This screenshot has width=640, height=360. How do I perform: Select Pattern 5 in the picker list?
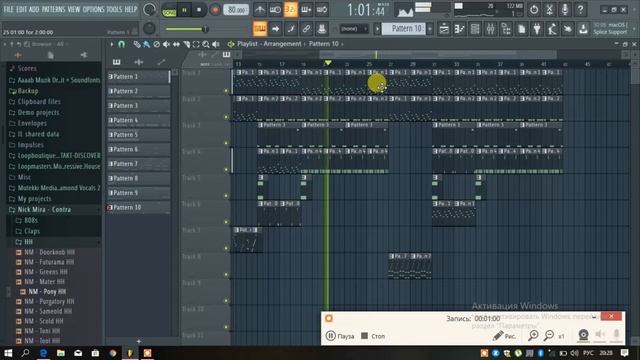138,135
